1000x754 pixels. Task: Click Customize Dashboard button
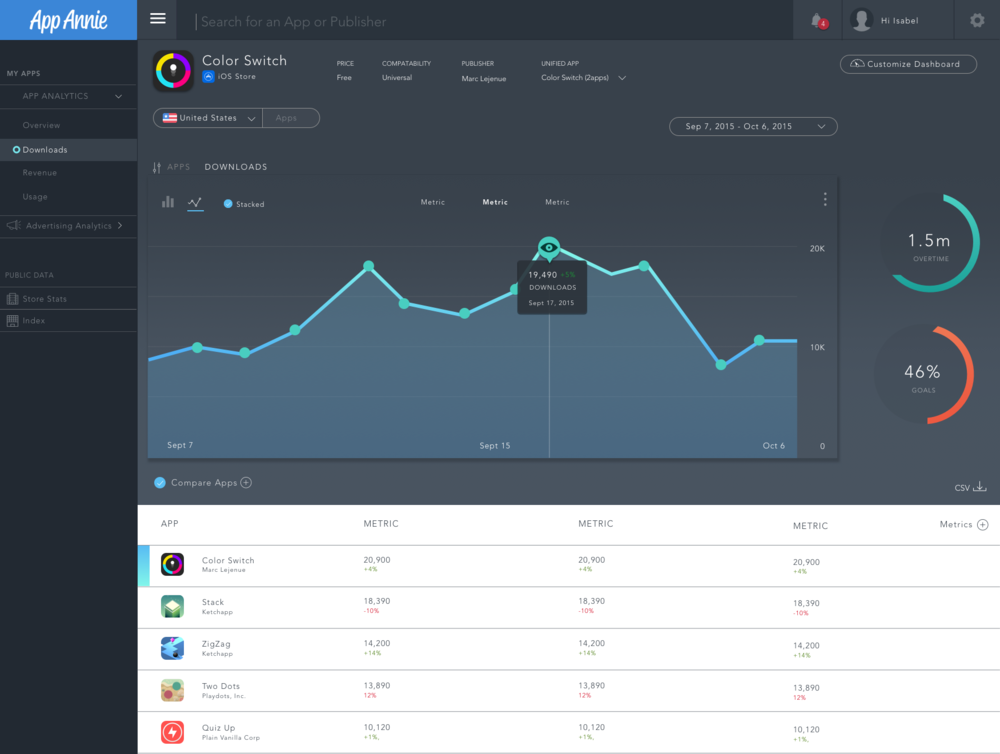point(908,64)
